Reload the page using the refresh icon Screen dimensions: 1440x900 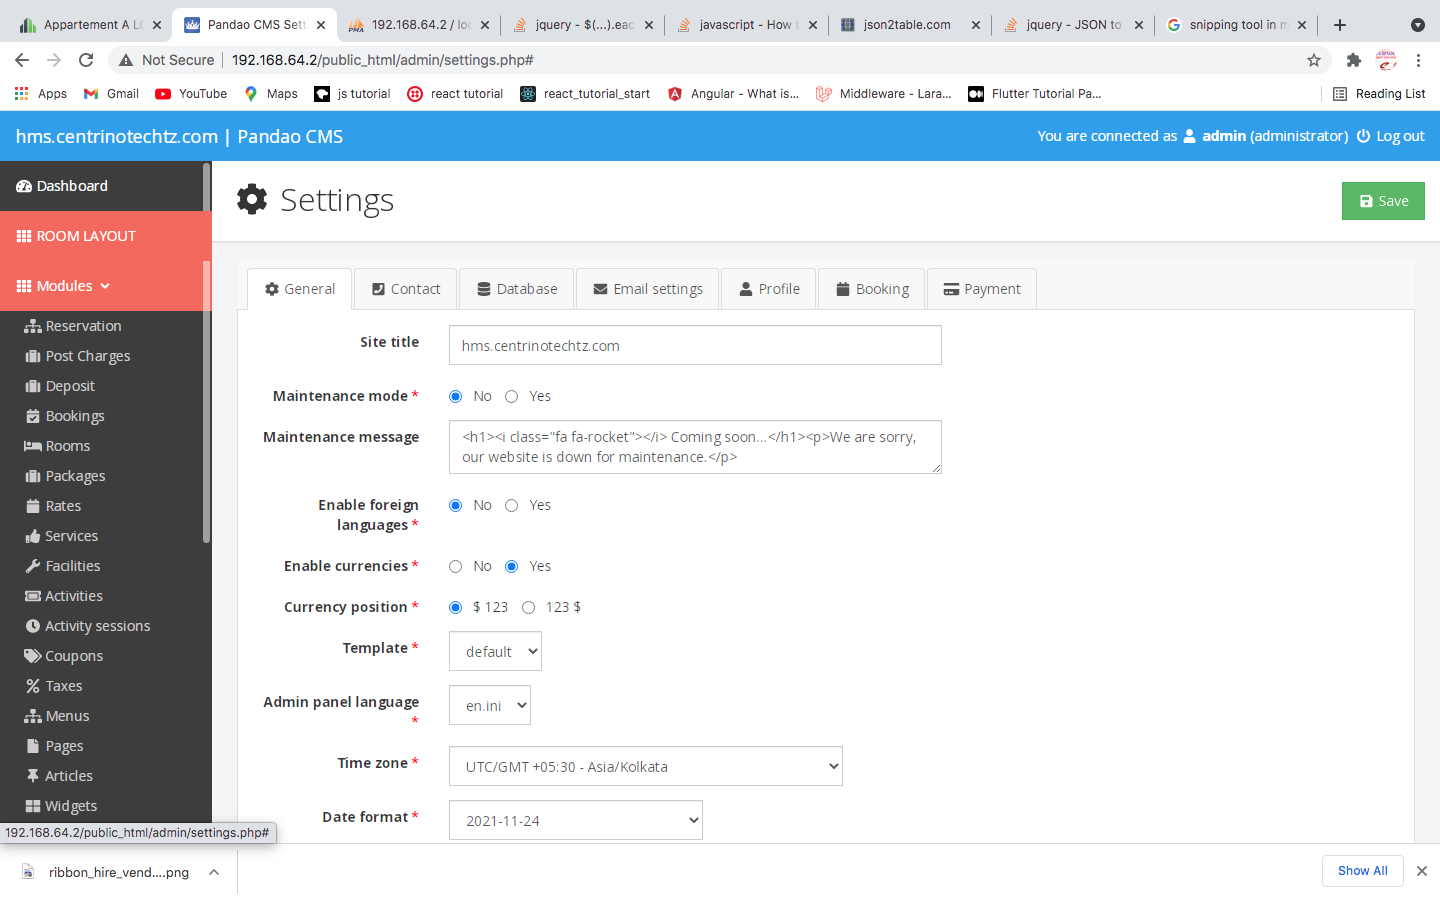click(x=86, y=60)
